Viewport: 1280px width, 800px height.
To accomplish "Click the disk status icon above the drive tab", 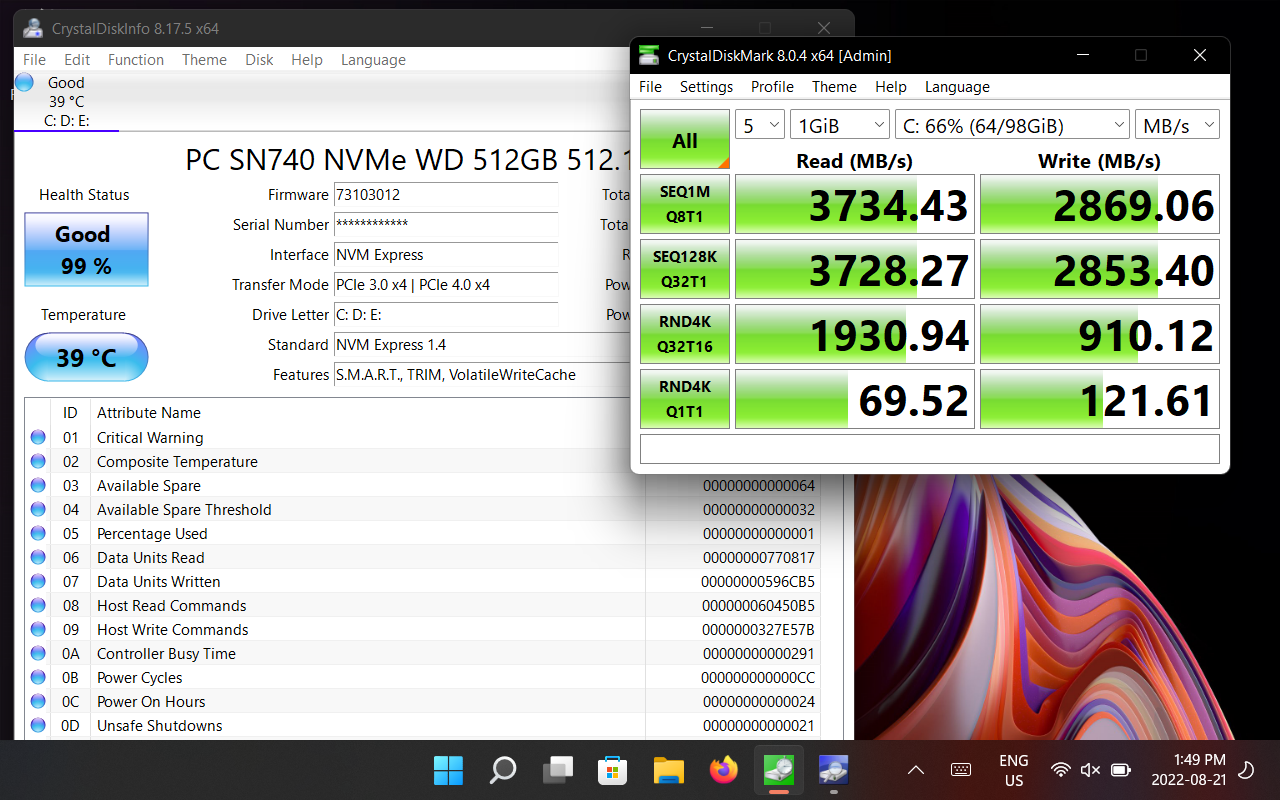I will (23, 82).
